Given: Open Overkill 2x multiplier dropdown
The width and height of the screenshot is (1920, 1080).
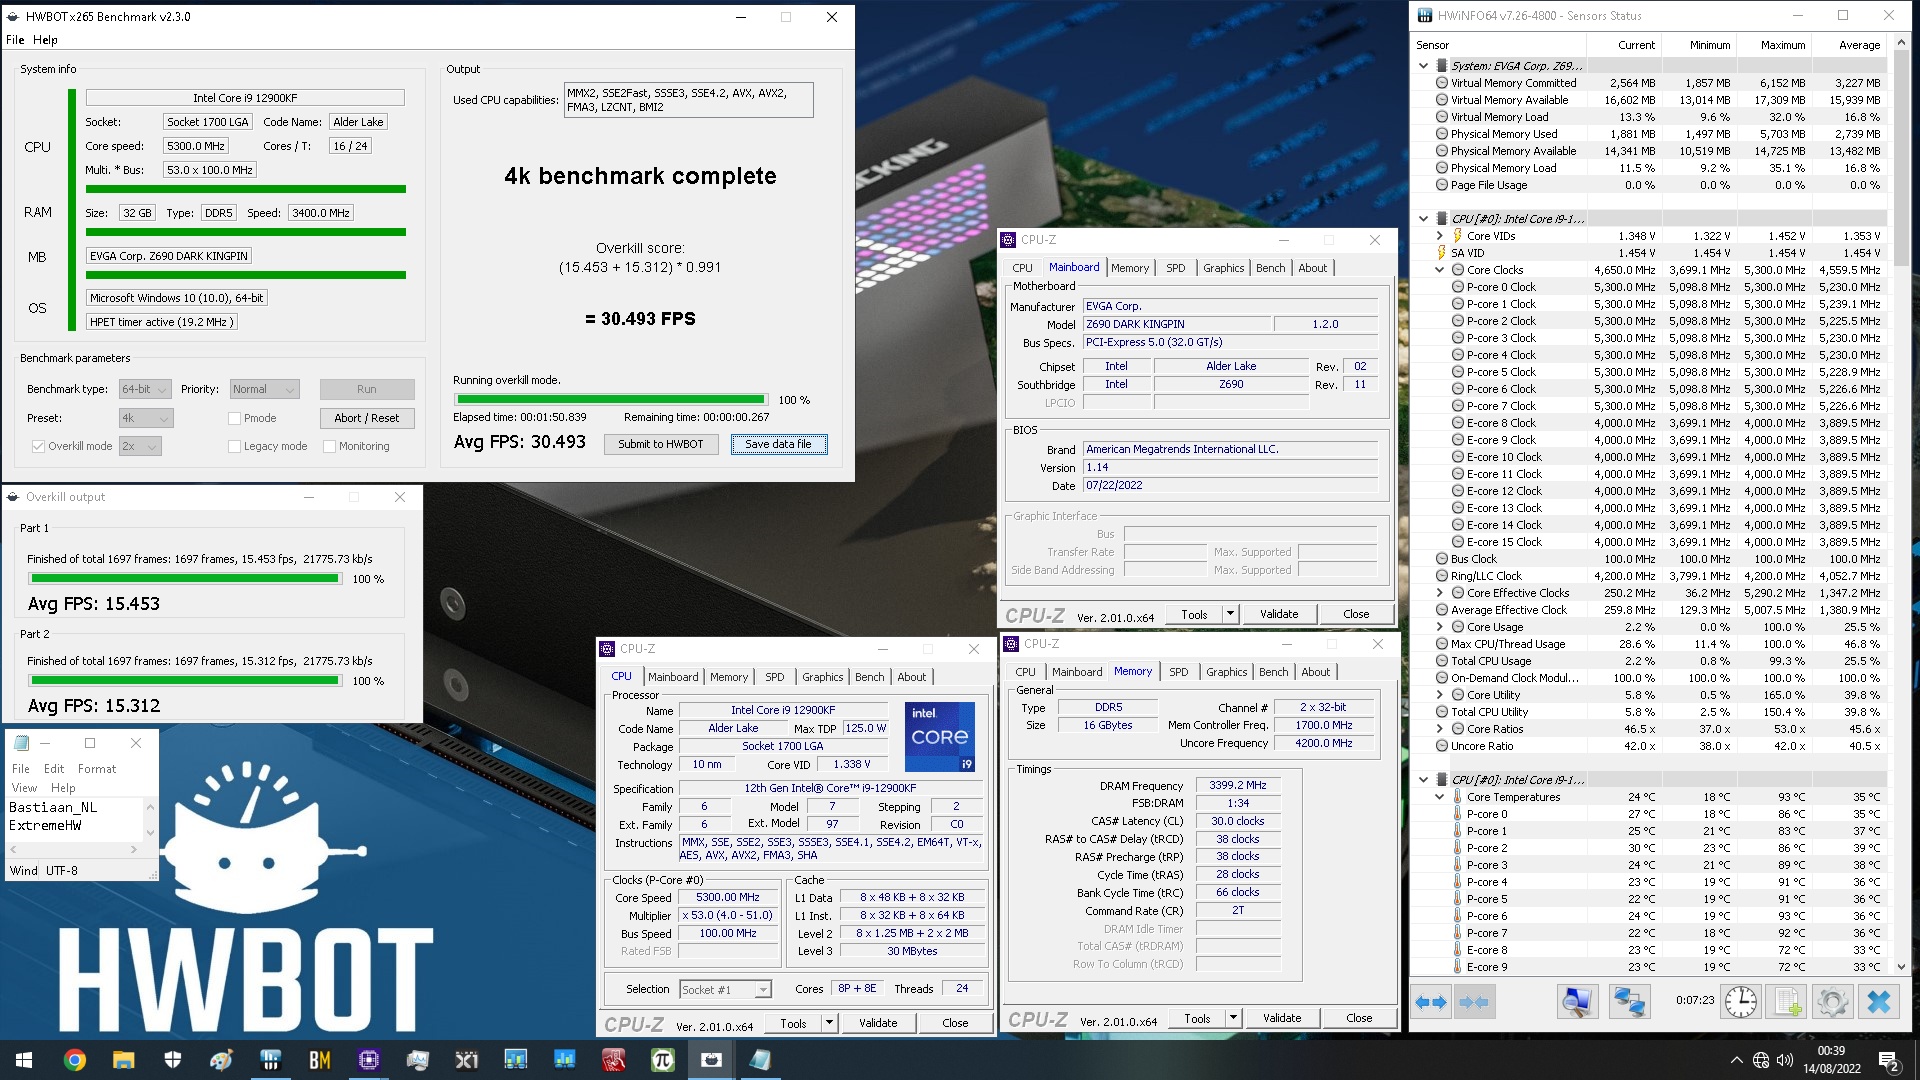Looking at the screenshot, I should pyautogui.click(x=140, y=447).
